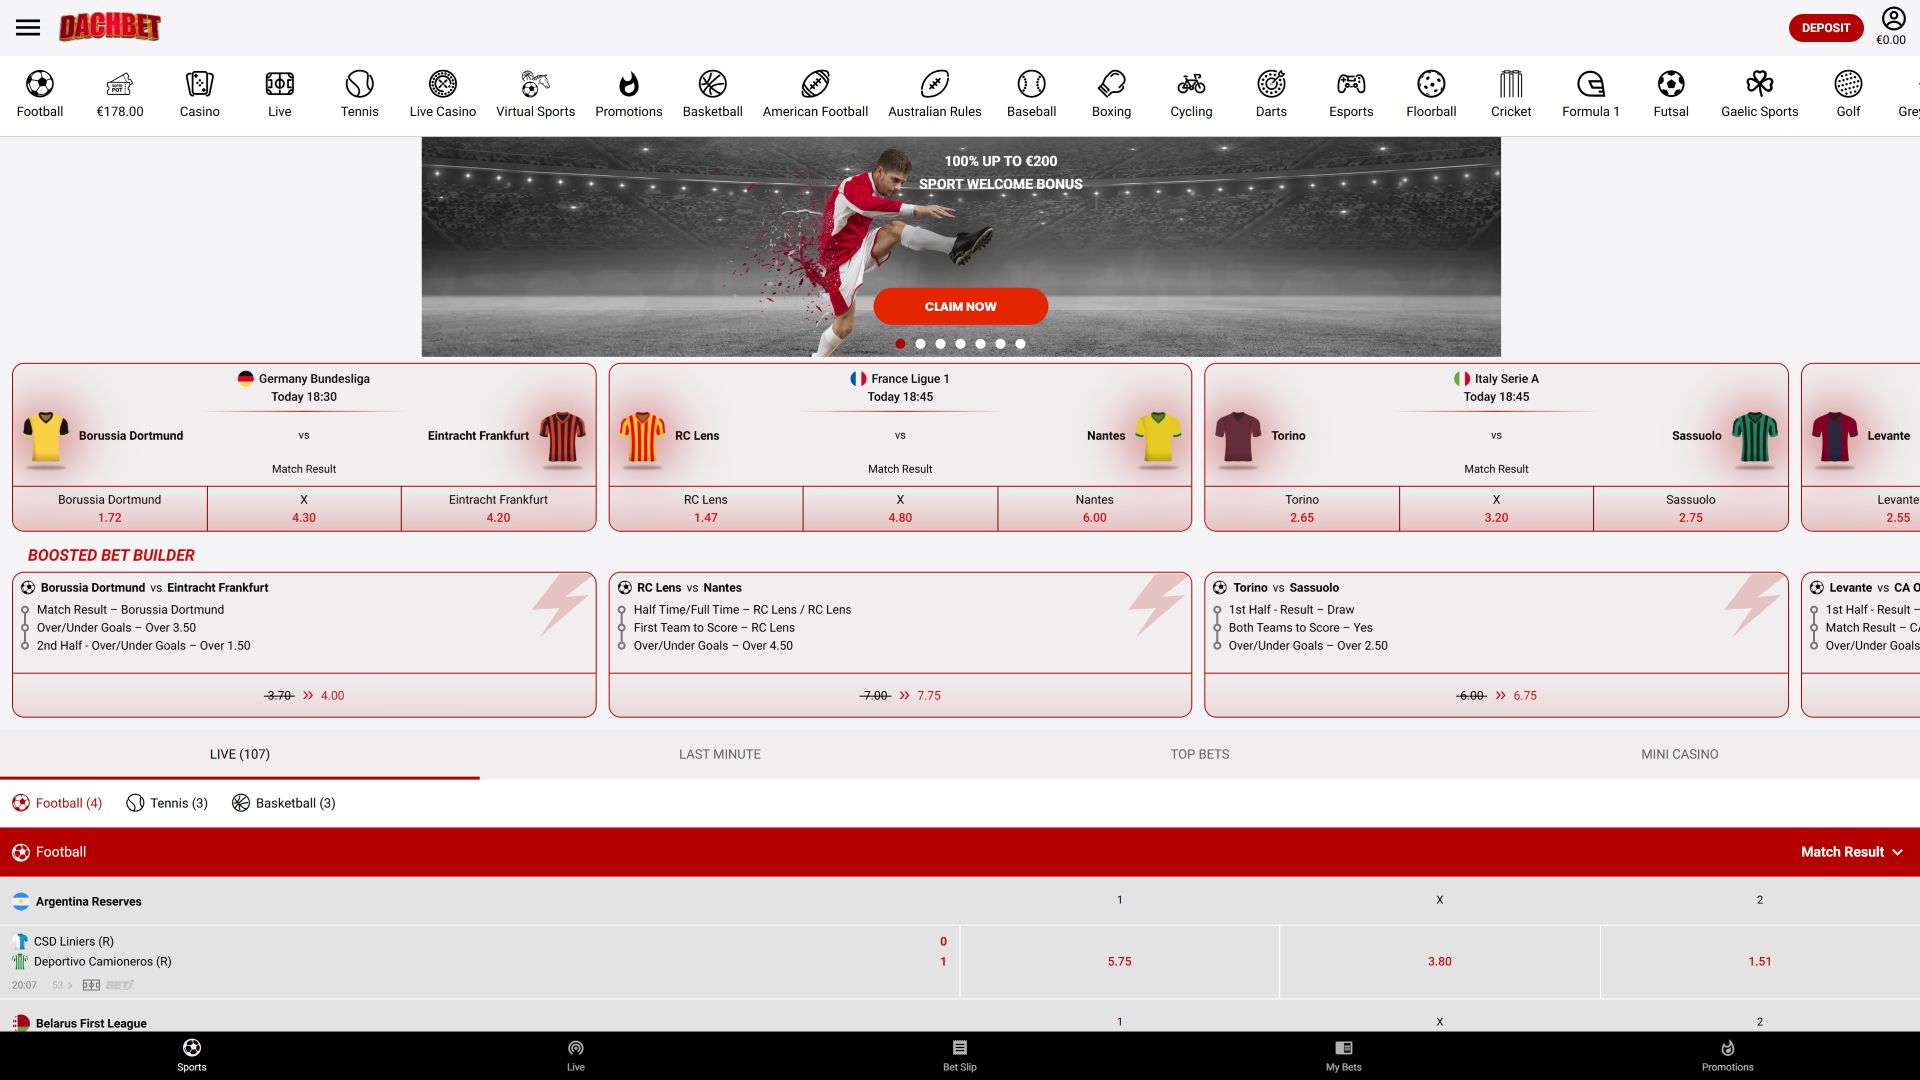Filter live events by Basketball (3)
This screenshot has width=1920, height=1080.
(284, 803)
